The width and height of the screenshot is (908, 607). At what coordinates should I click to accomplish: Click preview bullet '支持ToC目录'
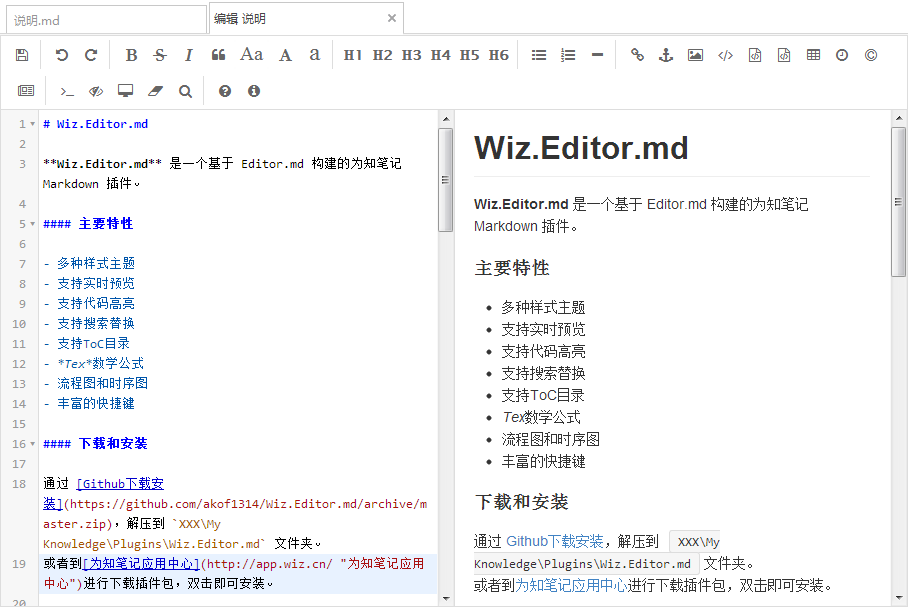(x=543, y=396)
